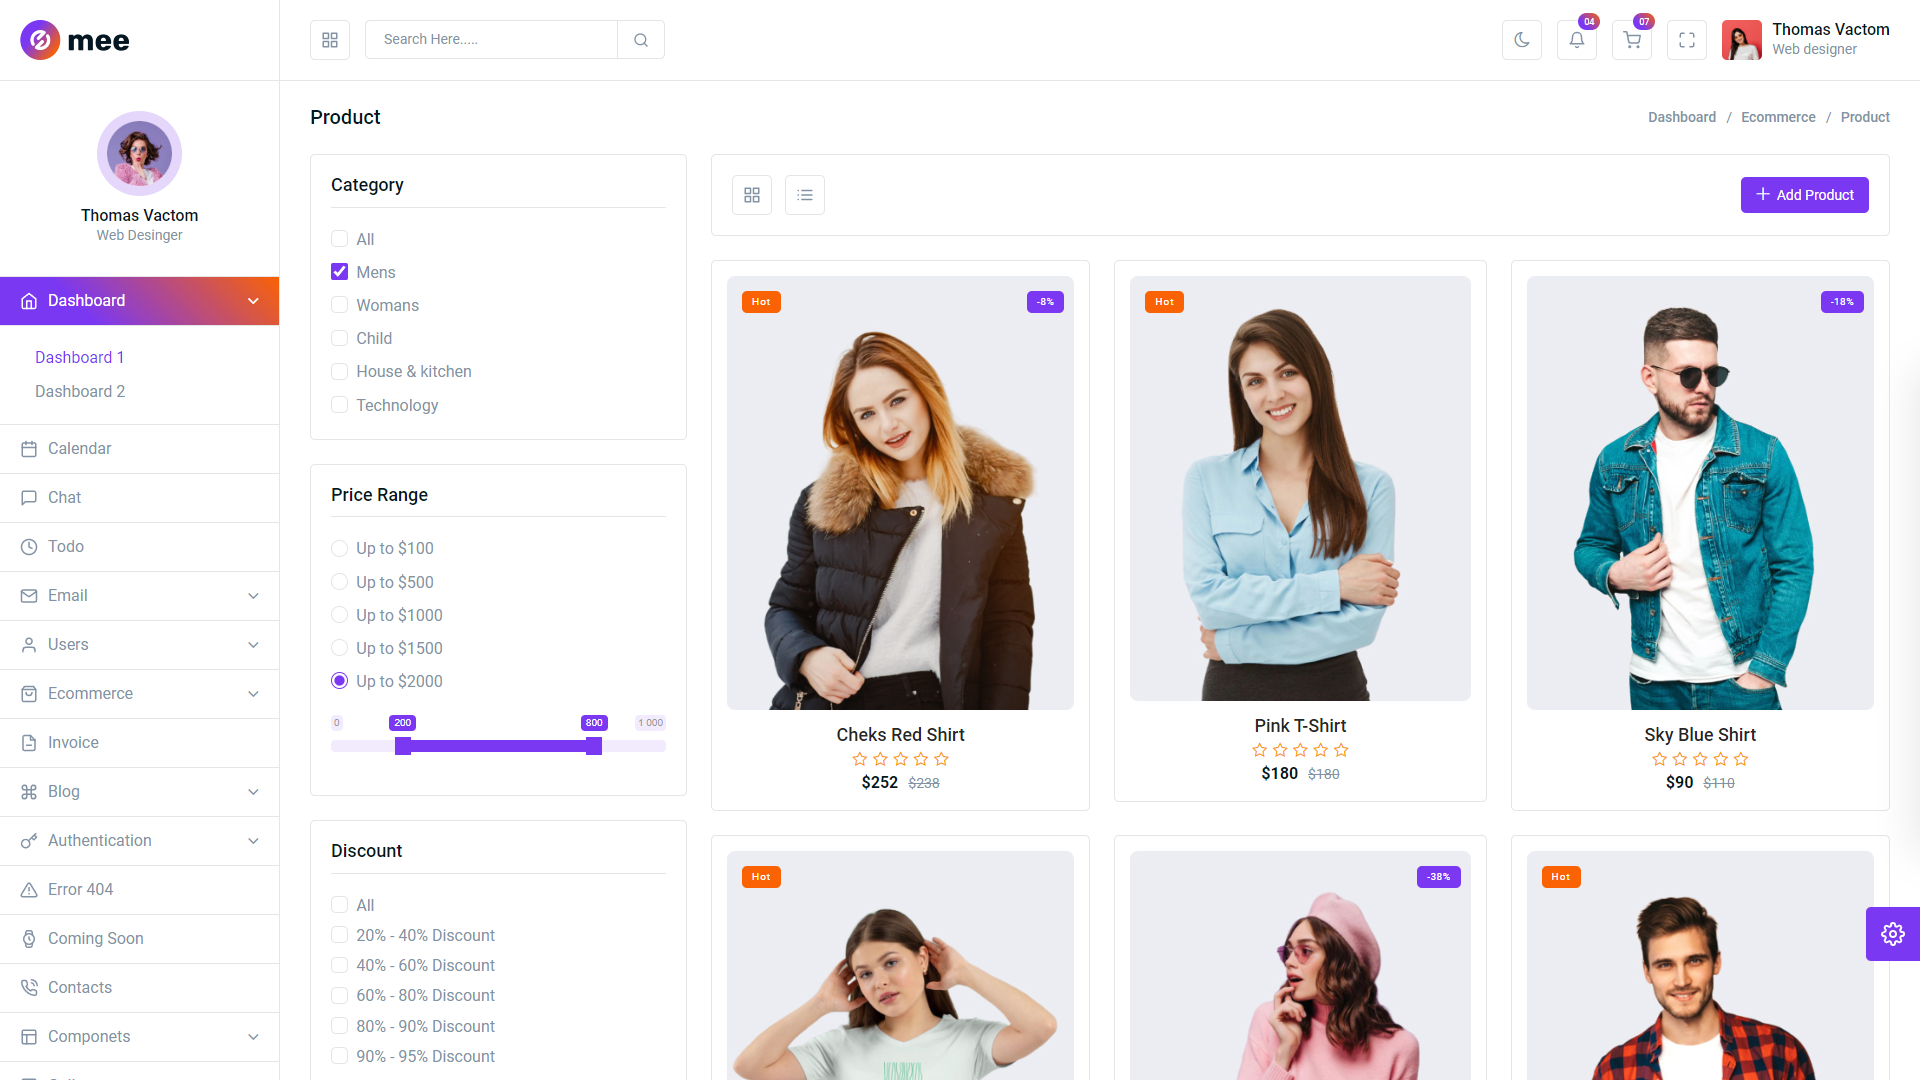Check the Technology category checkbox

click(x=340, y=405)
